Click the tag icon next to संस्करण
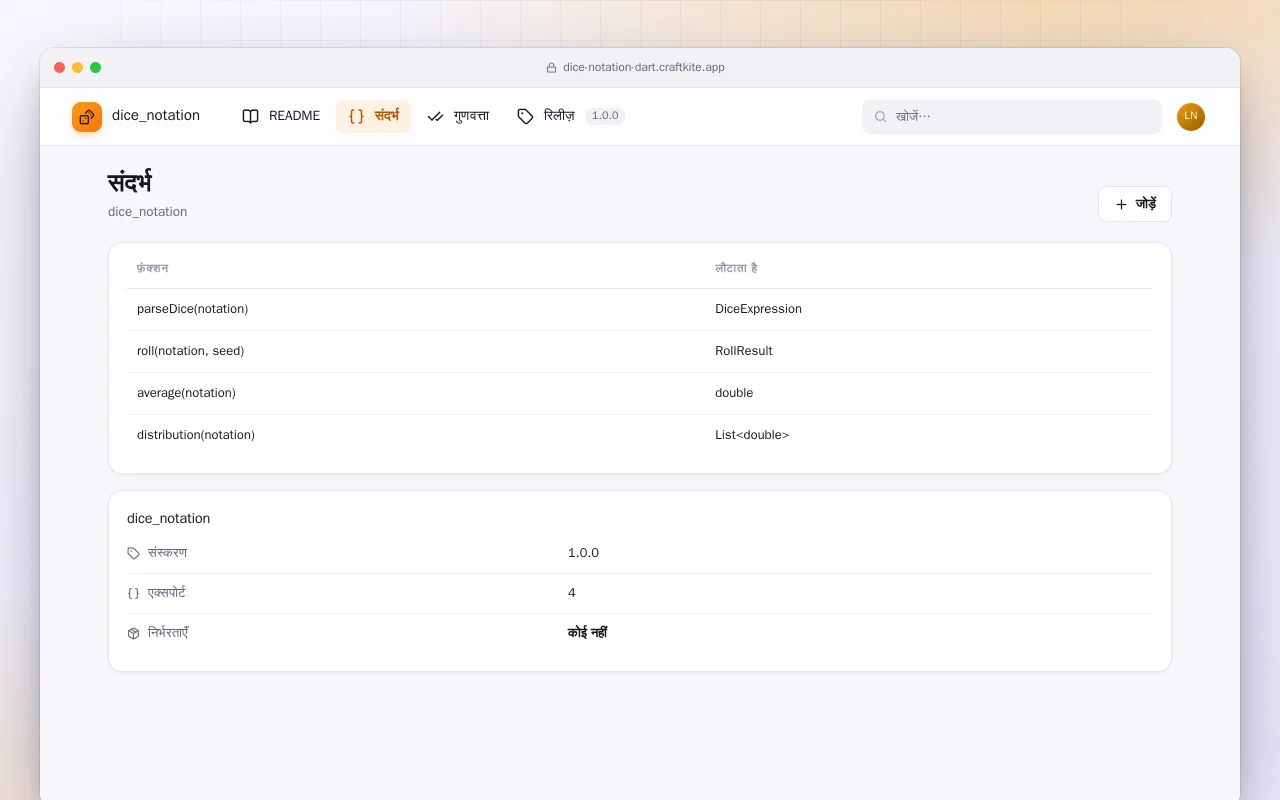This screenshot has width=1280, height=800. coord(134,553)
